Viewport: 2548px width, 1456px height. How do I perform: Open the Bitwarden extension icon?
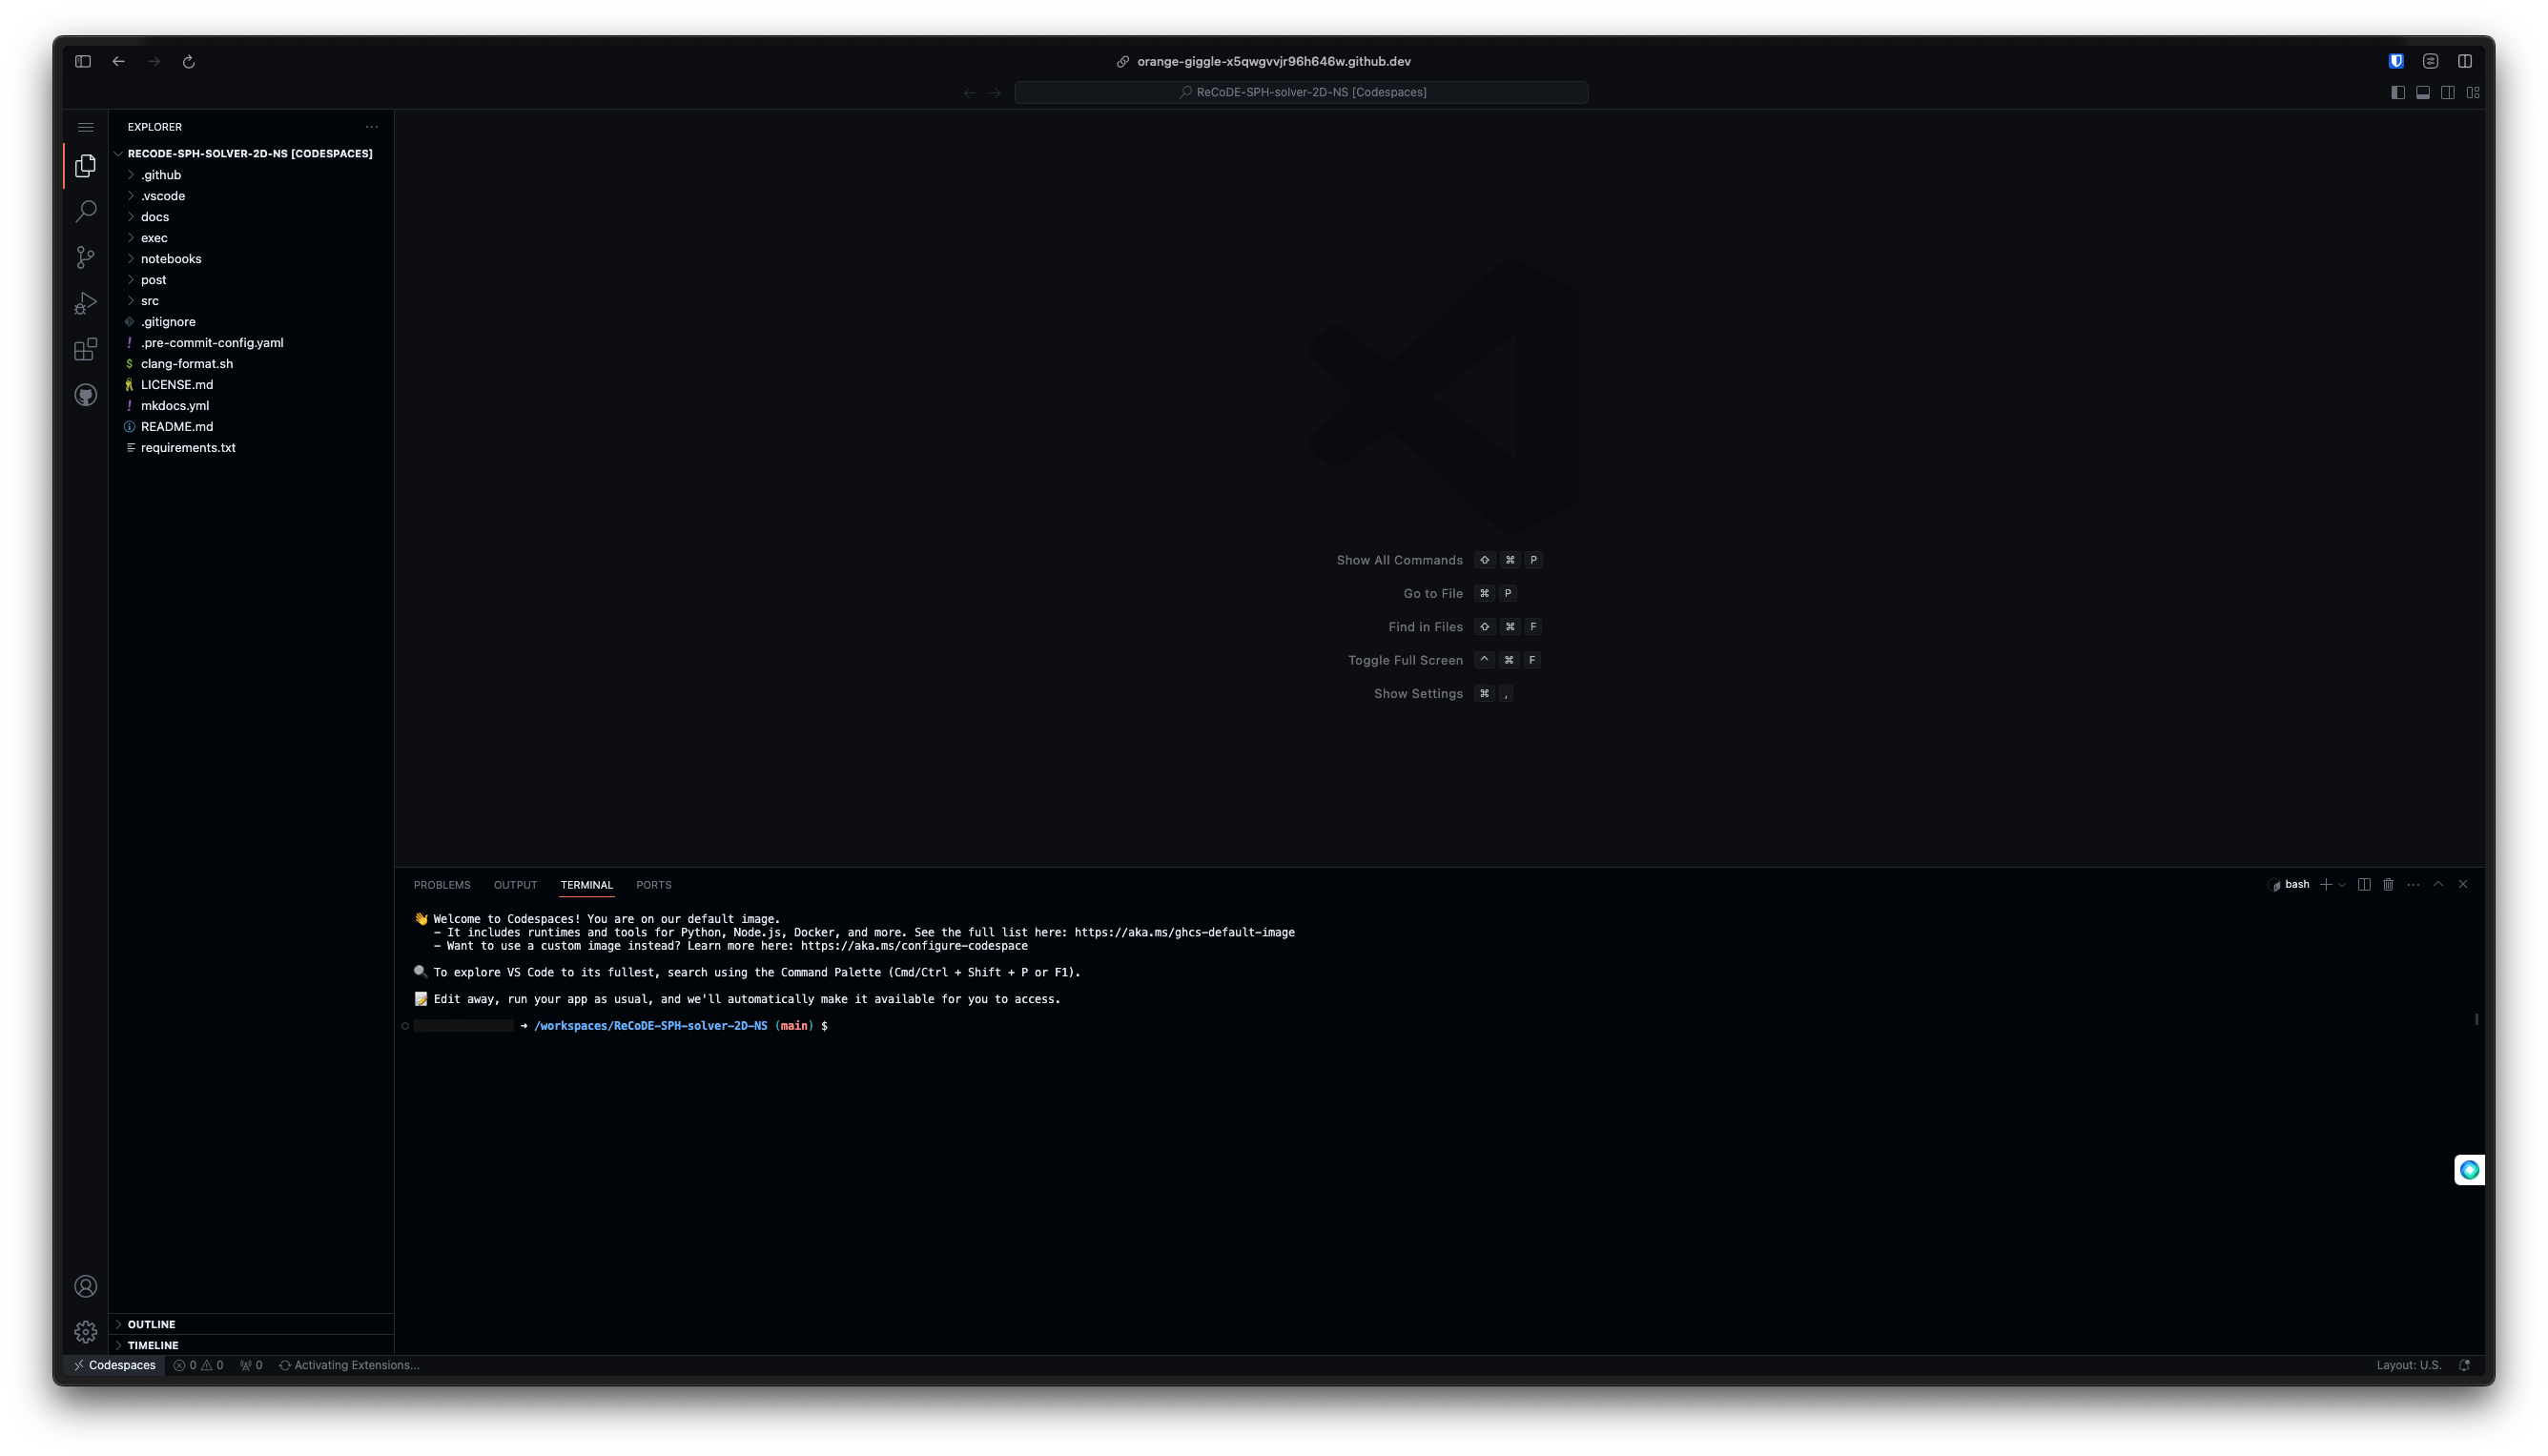point(2396,61)
